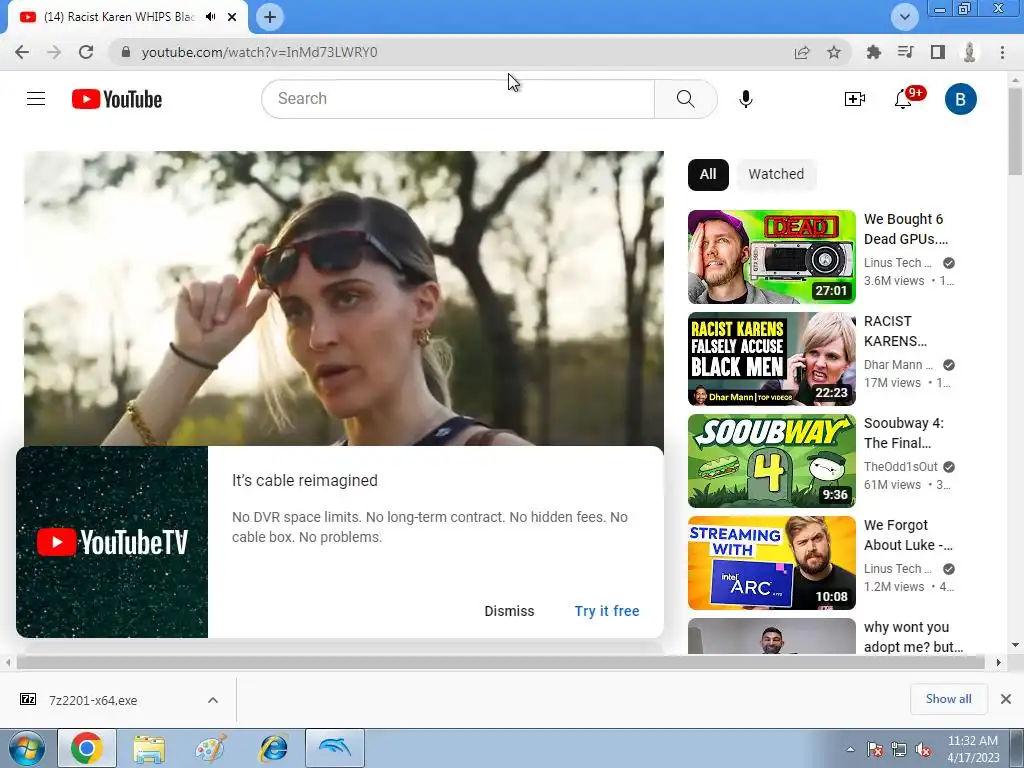Toggle Chrome side panel icon
Screen dimensions: 1024x768
pyautogui.click(x=937, y=52)
